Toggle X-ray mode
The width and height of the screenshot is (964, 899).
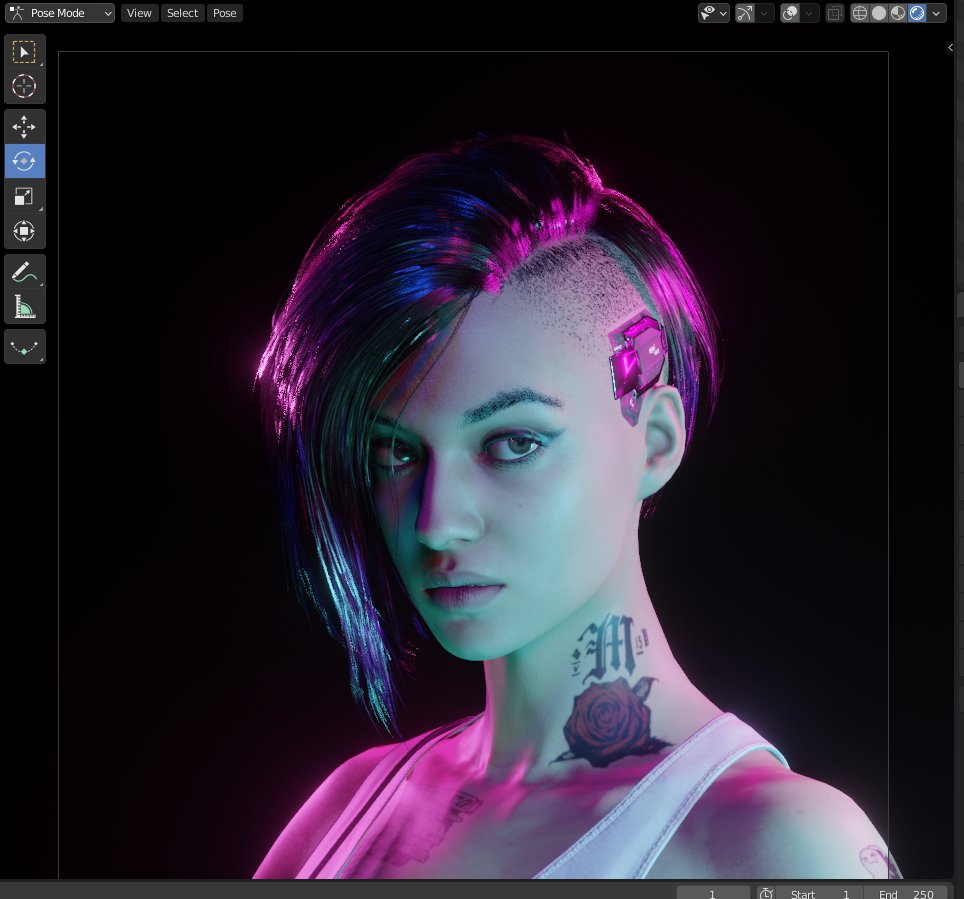point(834,13)
